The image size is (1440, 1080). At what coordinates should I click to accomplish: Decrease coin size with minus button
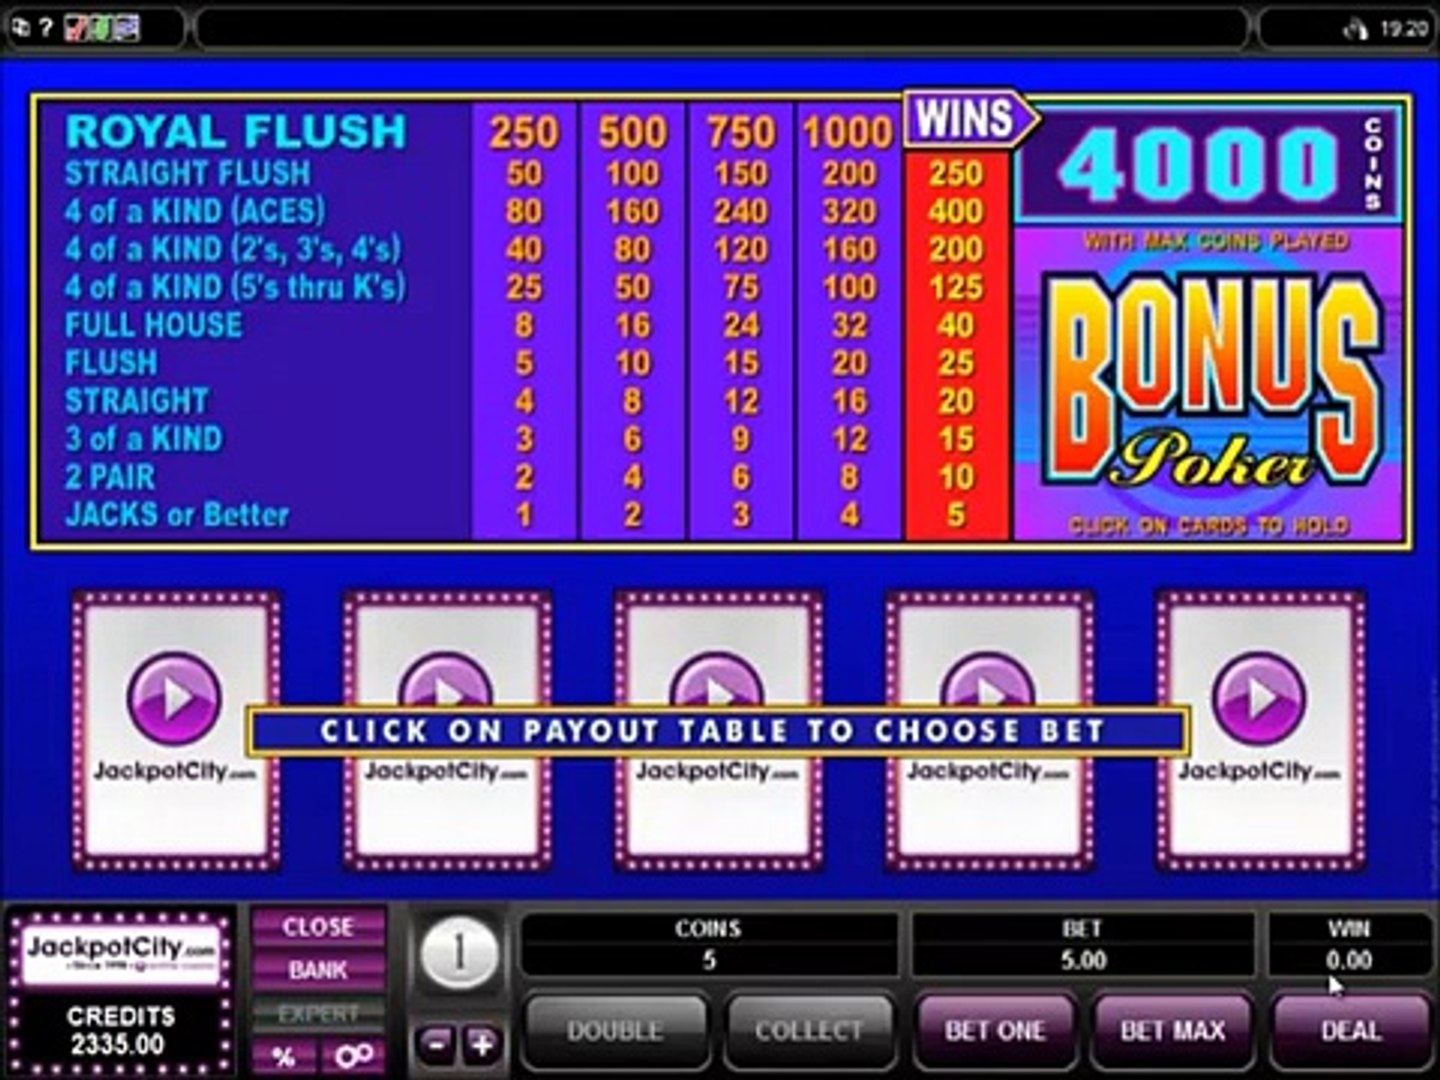pyautogui.click(x=436, y=1046)
